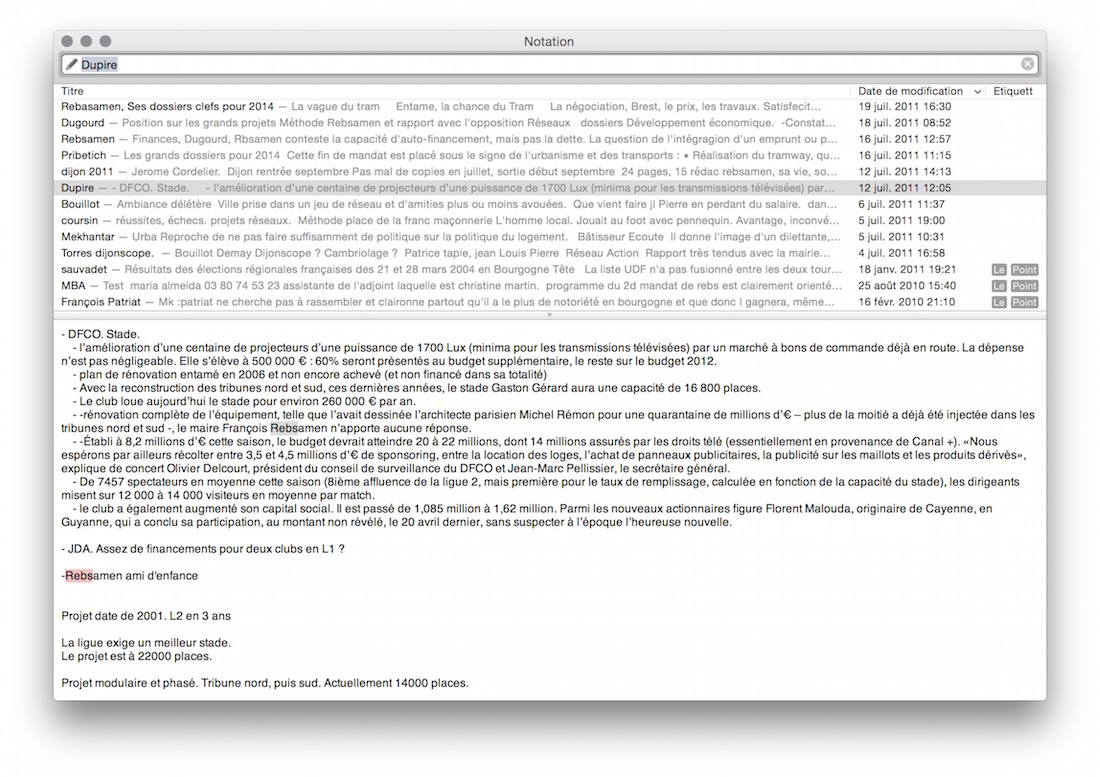The height and width of the screenshot is (777, 1100).
Task: Click the date 19 juil. 2011 16:30
Action: coord(905,107)
